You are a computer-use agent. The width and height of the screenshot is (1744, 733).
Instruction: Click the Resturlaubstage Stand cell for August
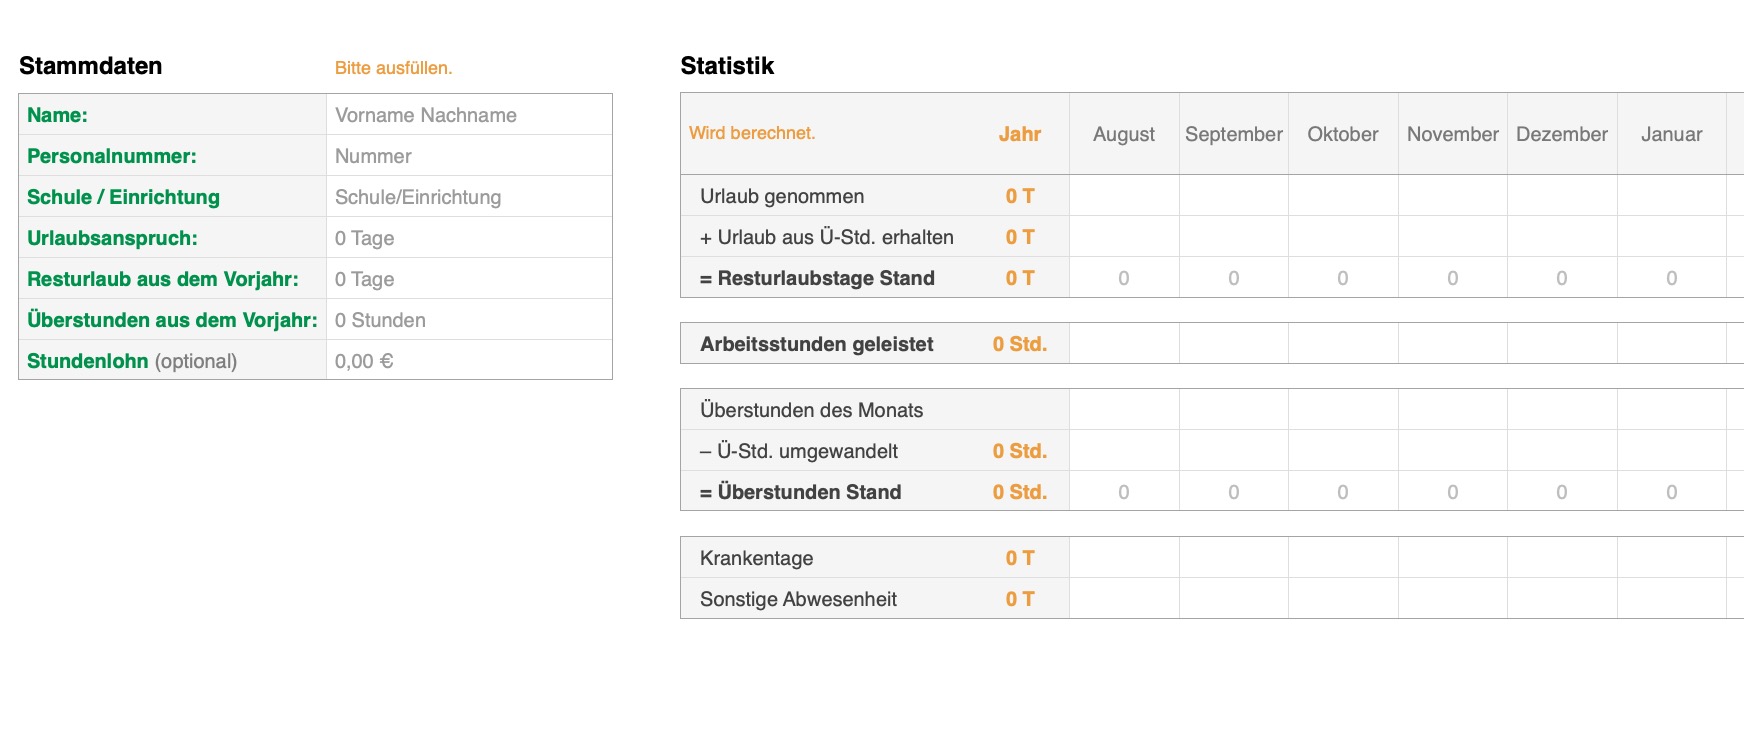point(1124,278)
